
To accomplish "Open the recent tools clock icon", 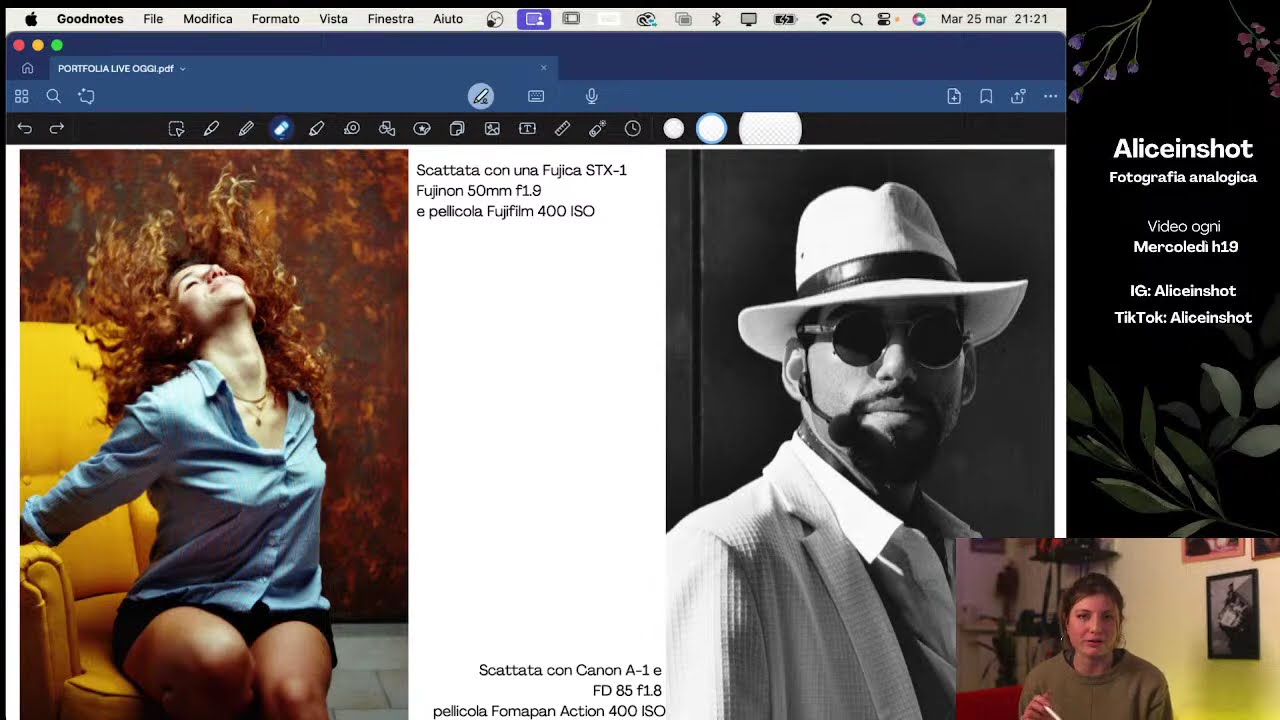I will pyautogui.click(x=633, y=128).
